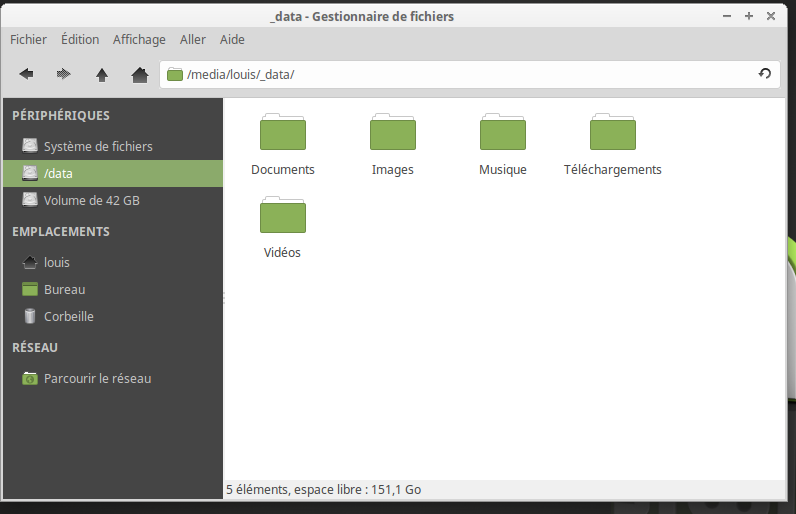Click the drive icon for Volume de 42 GB
796x514 pixels.
tap(30, 200)
